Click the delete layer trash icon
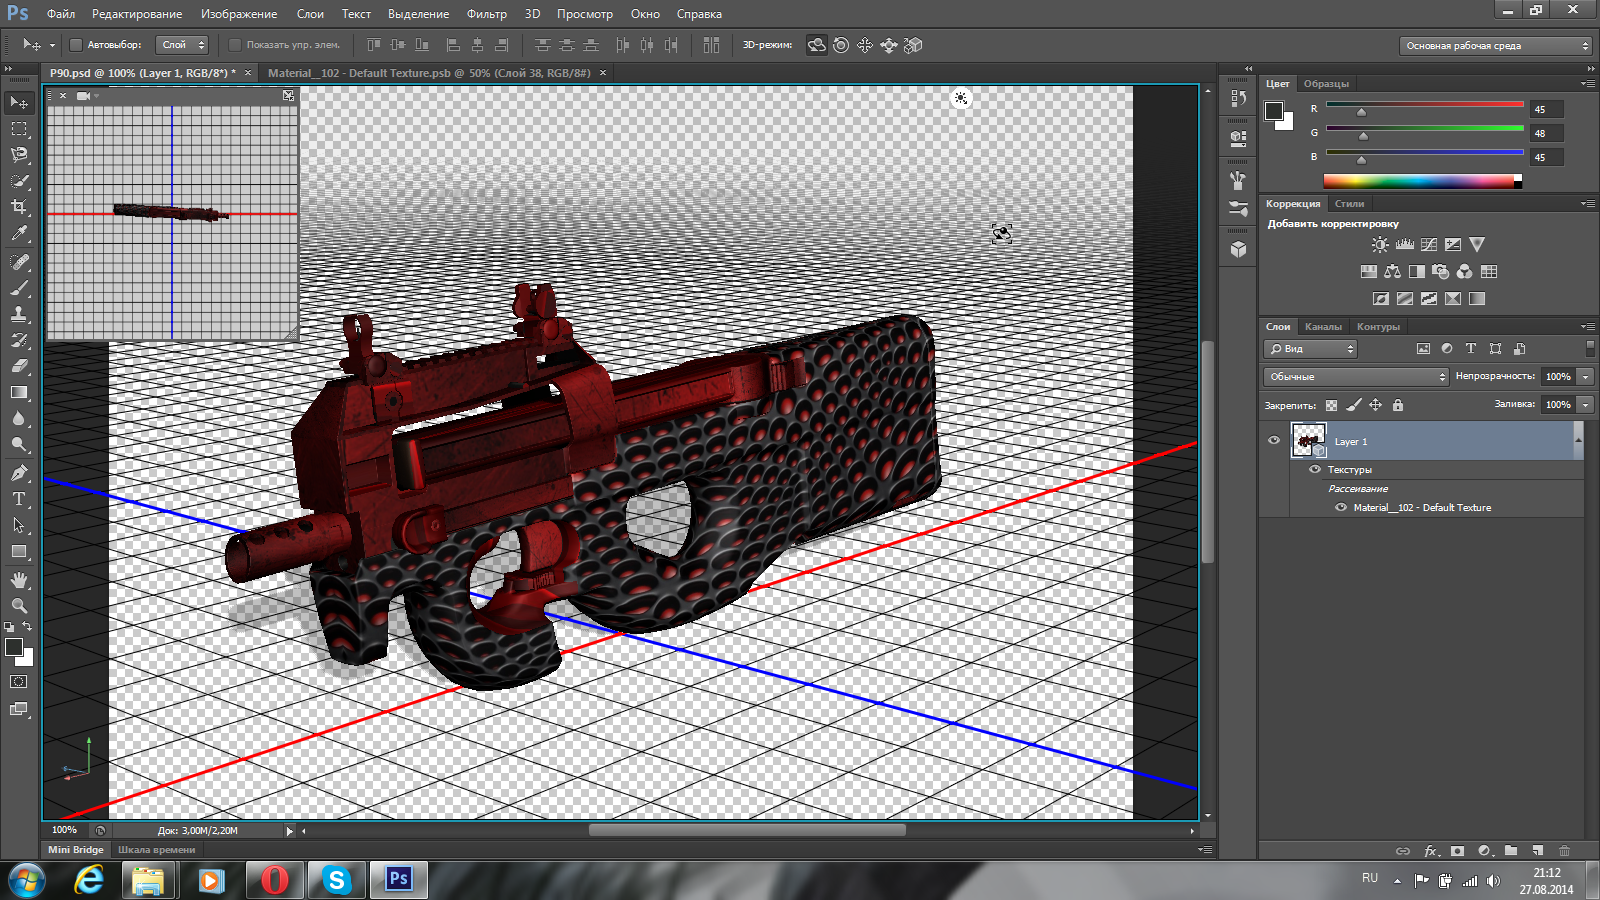1600x900 pixels. [1565, 851]
